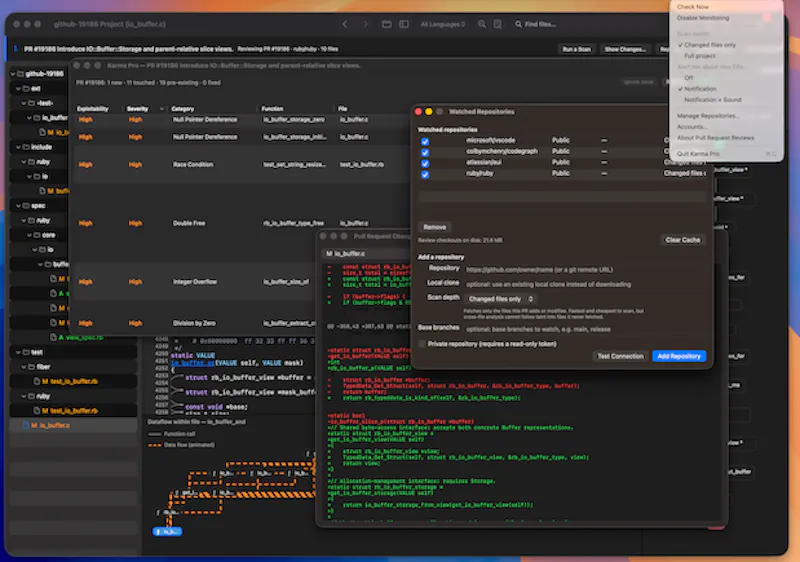Open Accounts... menu item

click(691, 126)
